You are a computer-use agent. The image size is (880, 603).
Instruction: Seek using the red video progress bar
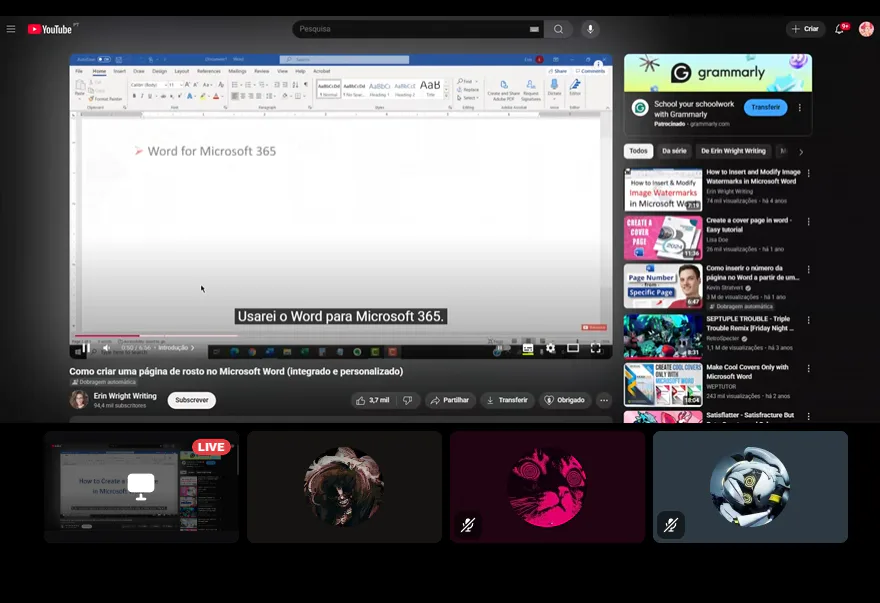343,336
